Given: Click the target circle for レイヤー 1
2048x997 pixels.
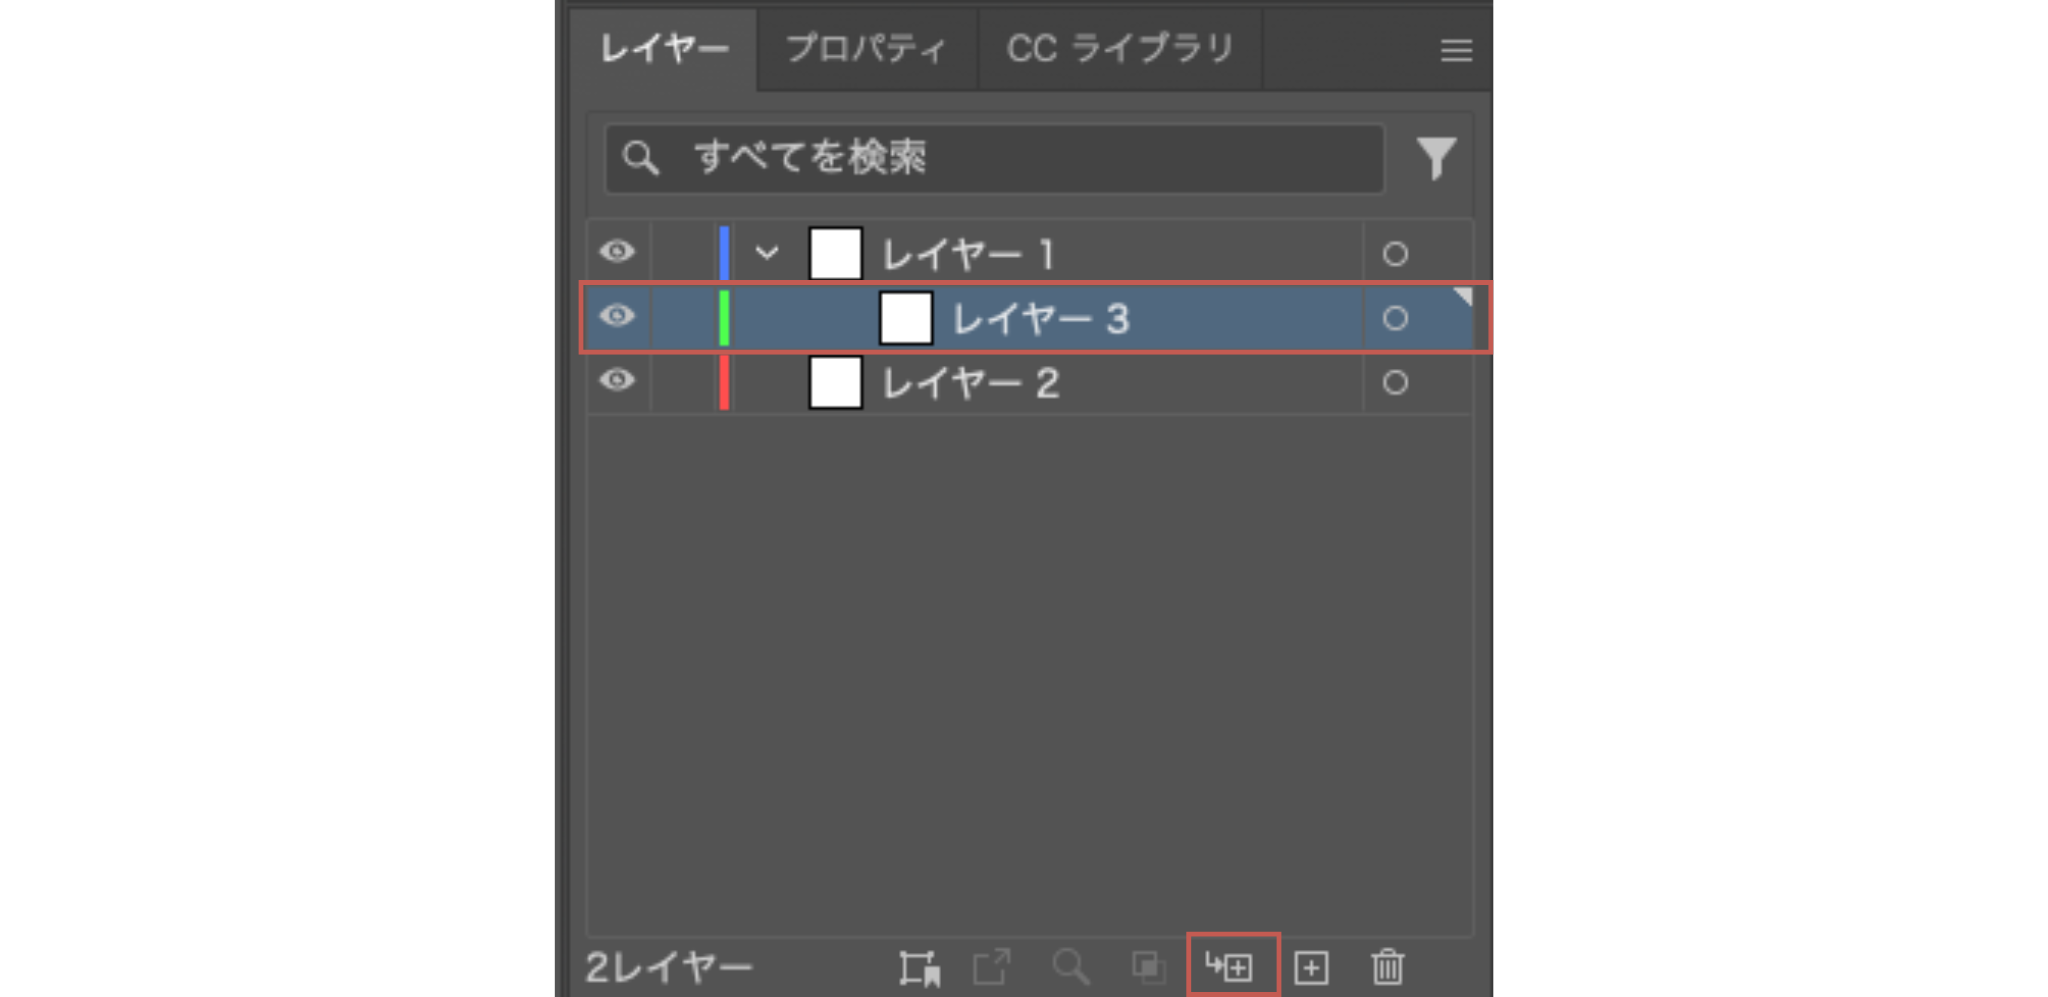Looking at the screenshot, I should (1395, 253).
